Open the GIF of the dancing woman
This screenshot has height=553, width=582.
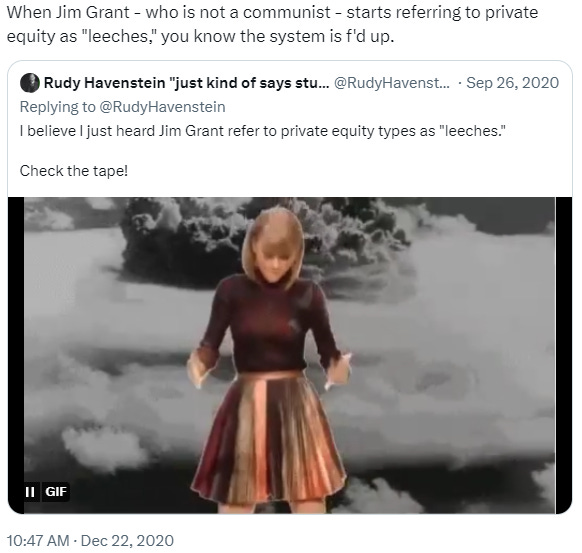(290, 356)
